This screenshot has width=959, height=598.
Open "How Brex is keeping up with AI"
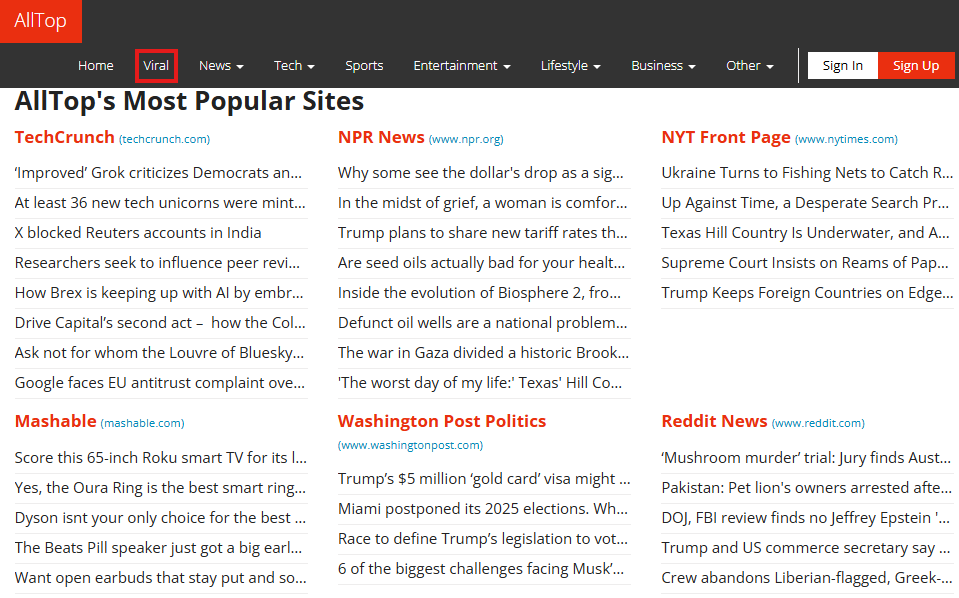159,293
